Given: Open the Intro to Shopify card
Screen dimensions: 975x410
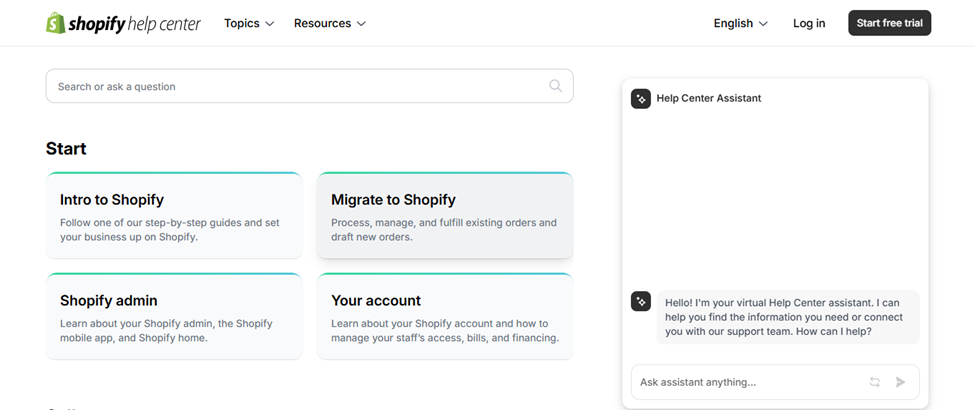Looking at the screenshot, I should point(174,216).
